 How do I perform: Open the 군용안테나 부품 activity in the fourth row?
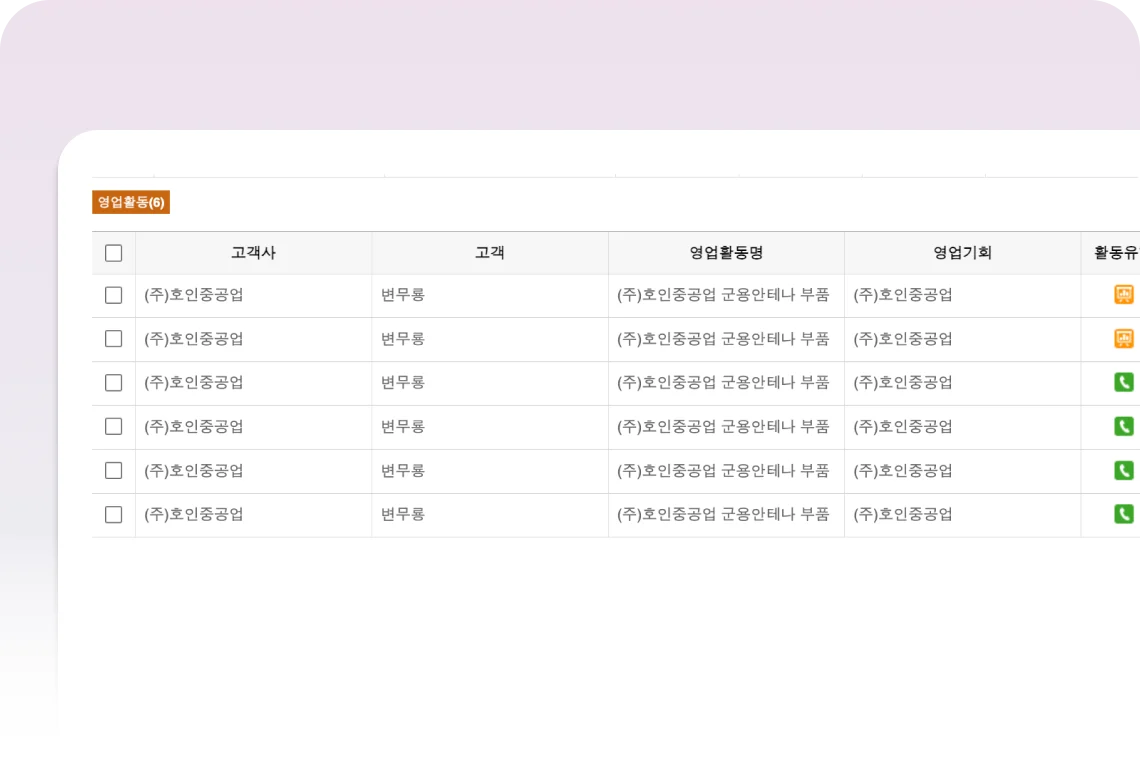pos(723,426)
